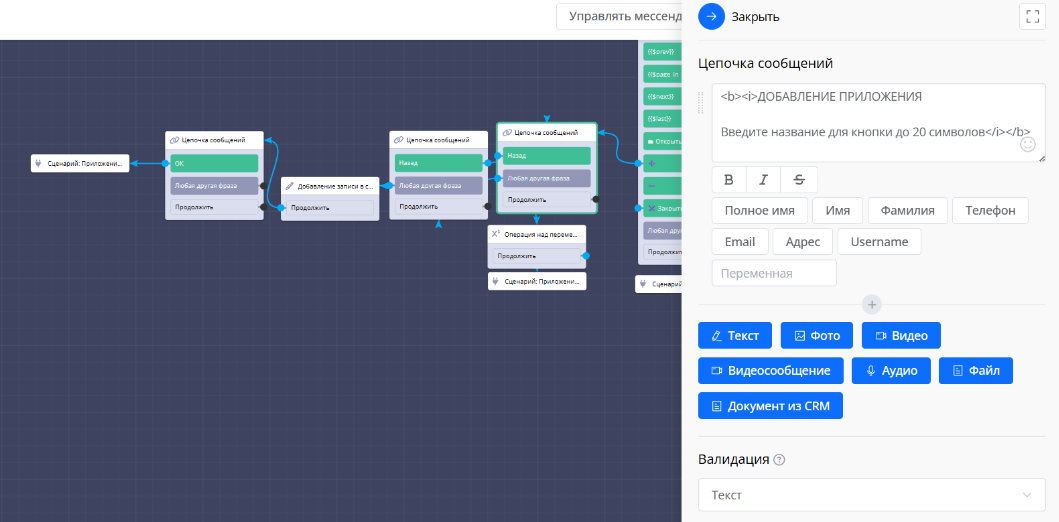Click the Переменная input field
The width and height of the screenshot is (1059, 522).
click(773, 273)
